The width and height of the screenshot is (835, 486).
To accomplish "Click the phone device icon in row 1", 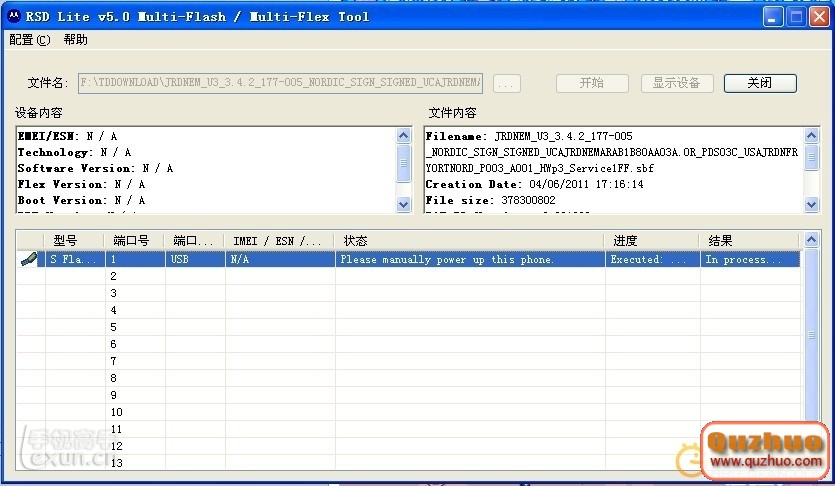I will 29,259.
